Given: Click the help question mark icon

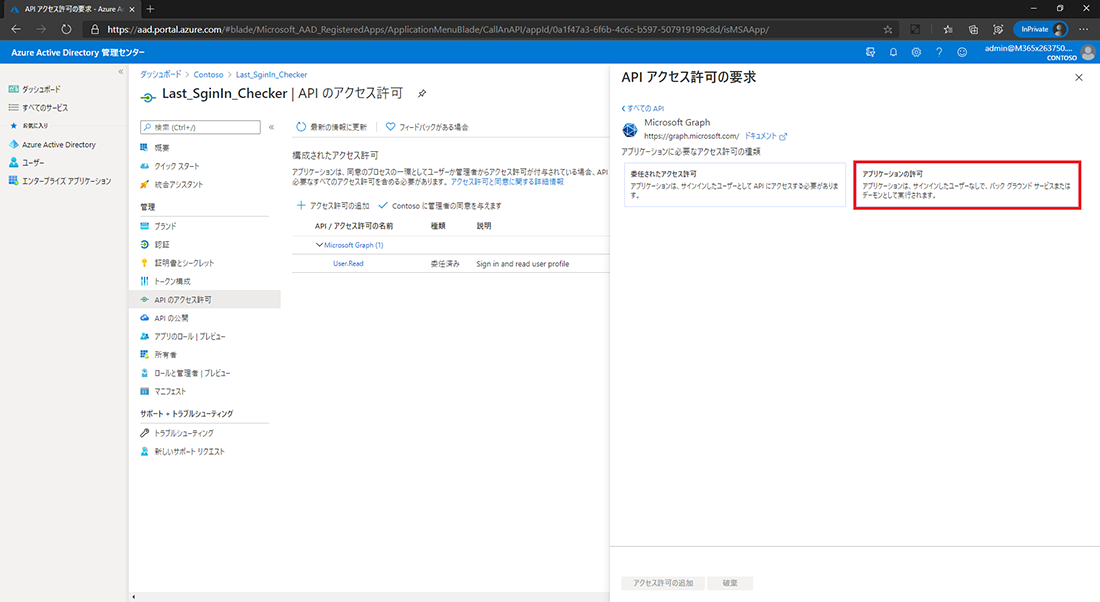Looking at the screenshot, I should 939,51.
